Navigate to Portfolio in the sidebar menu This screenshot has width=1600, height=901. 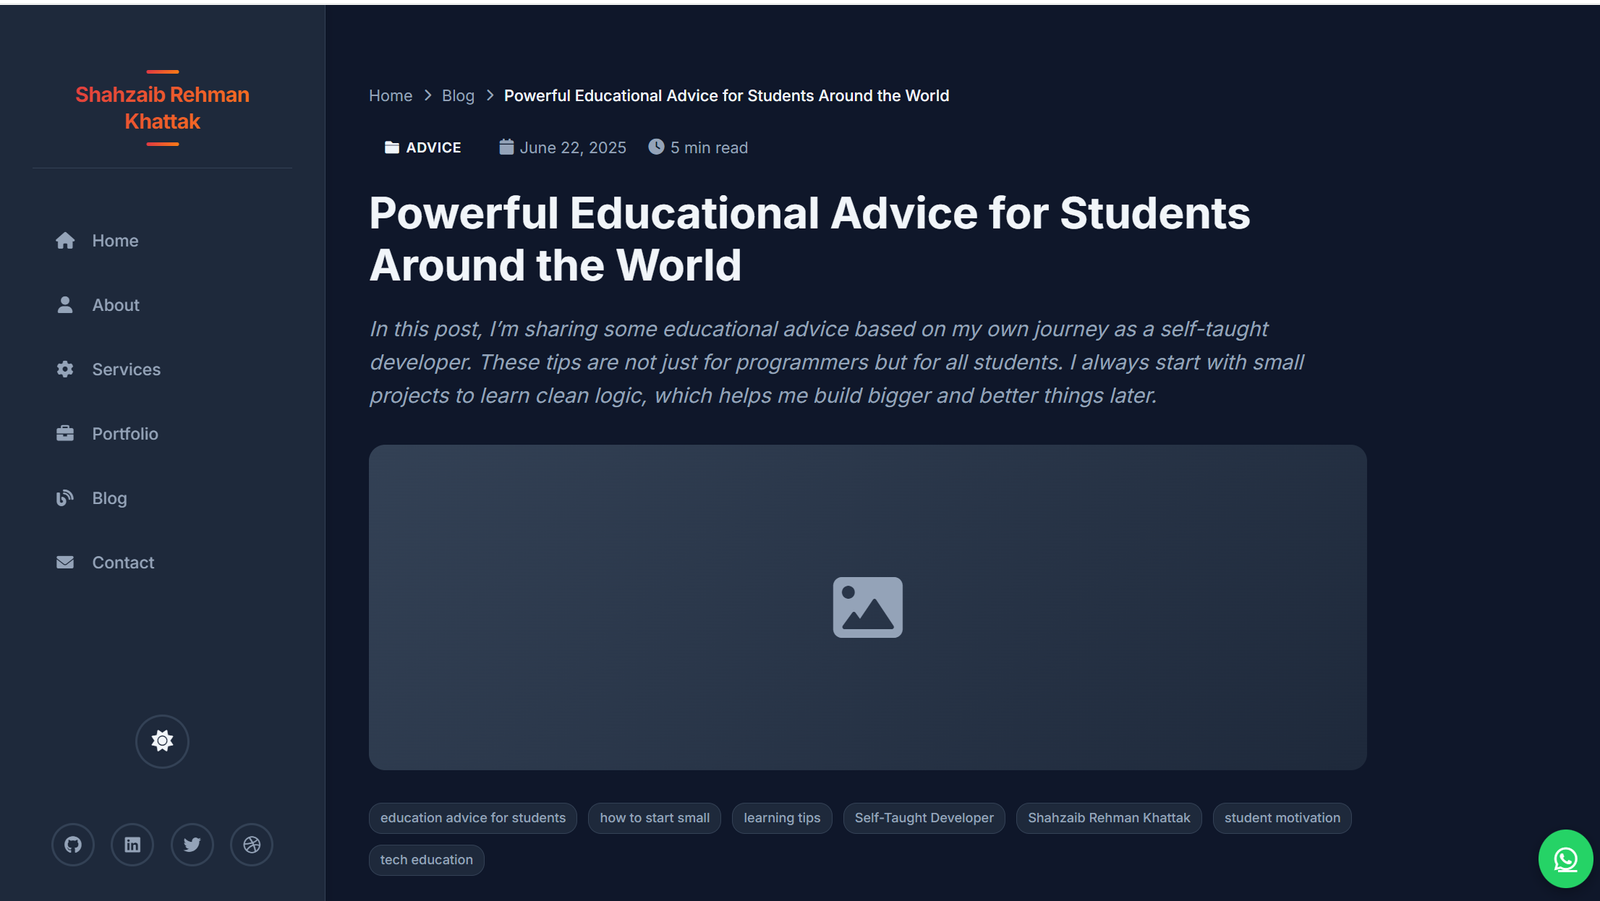pos(125,433)
